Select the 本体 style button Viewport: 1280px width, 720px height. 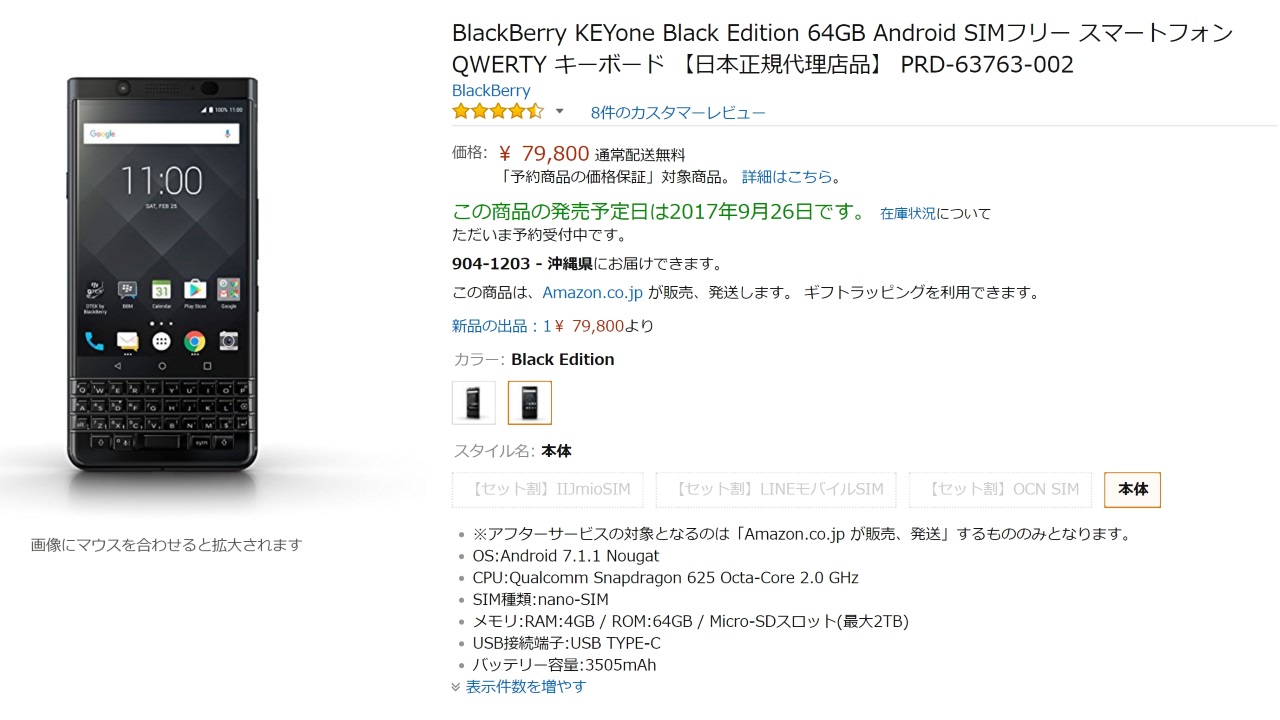[1132, 490]
